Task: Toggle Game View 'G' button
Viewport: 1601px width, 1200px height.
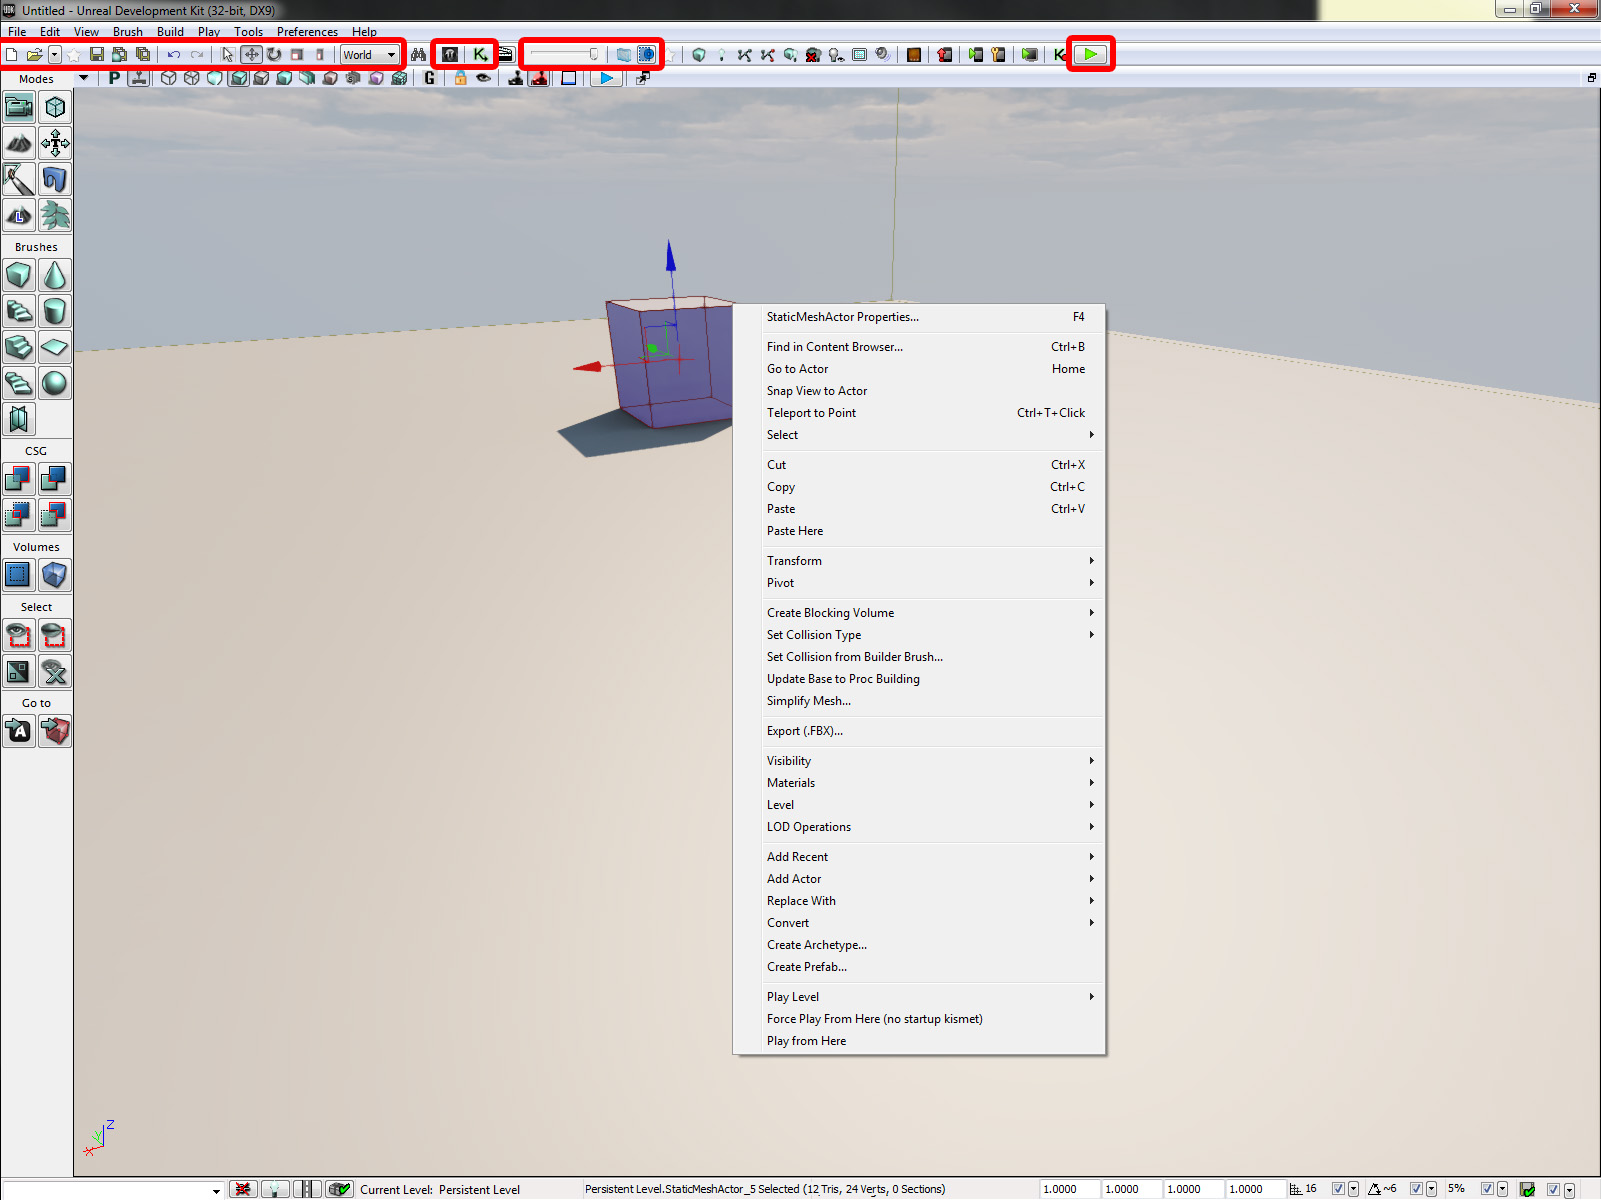Action: coord(430,78)
